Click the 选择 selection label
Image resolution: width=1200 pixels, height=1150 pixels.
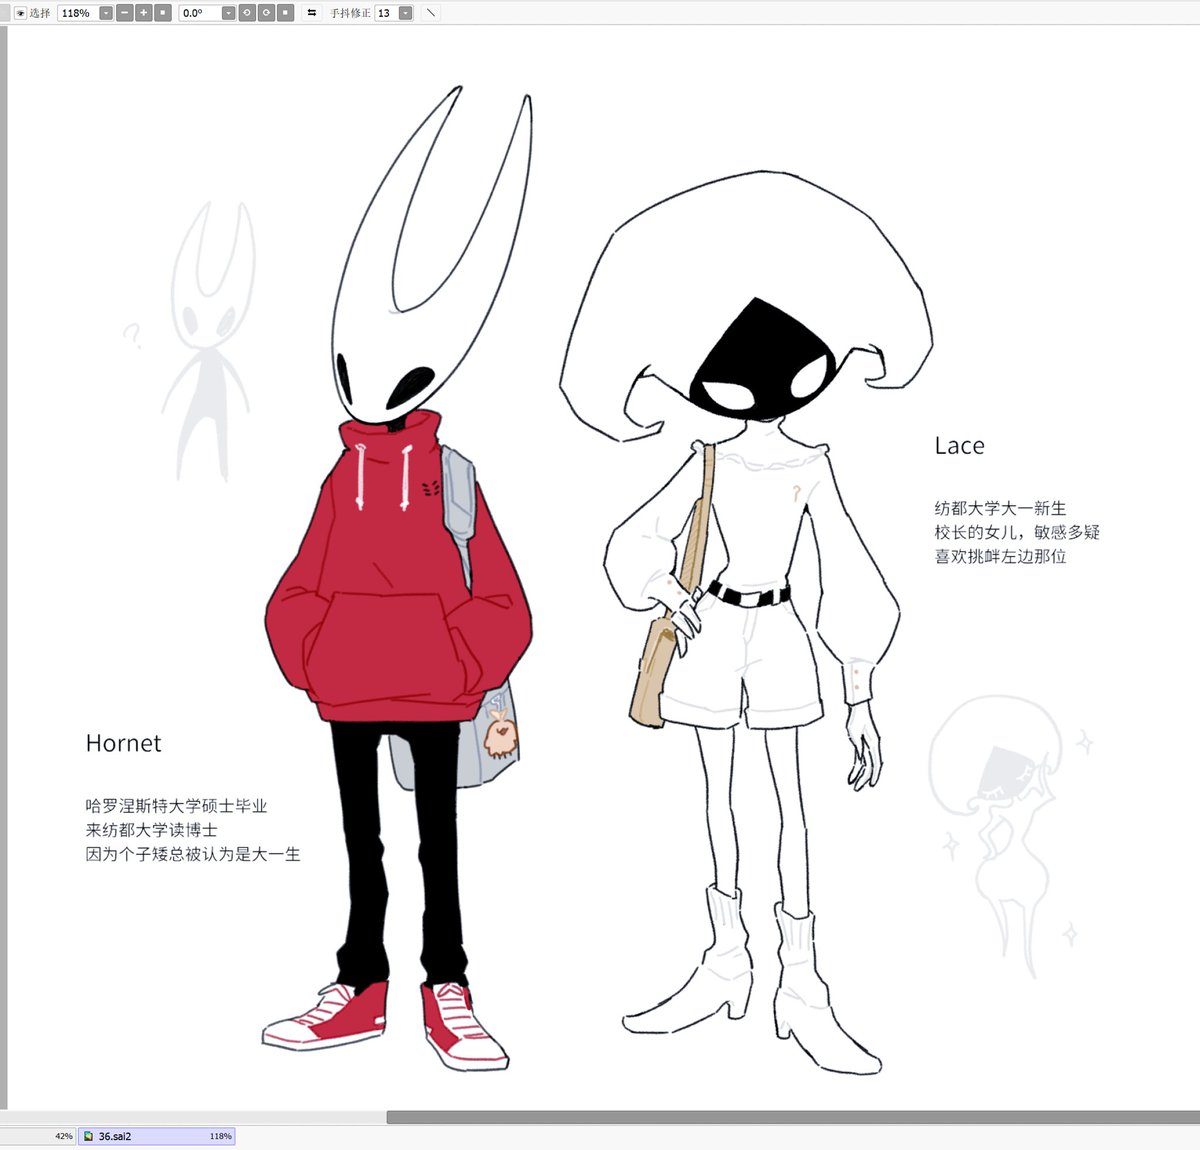(x=40, y=13)
